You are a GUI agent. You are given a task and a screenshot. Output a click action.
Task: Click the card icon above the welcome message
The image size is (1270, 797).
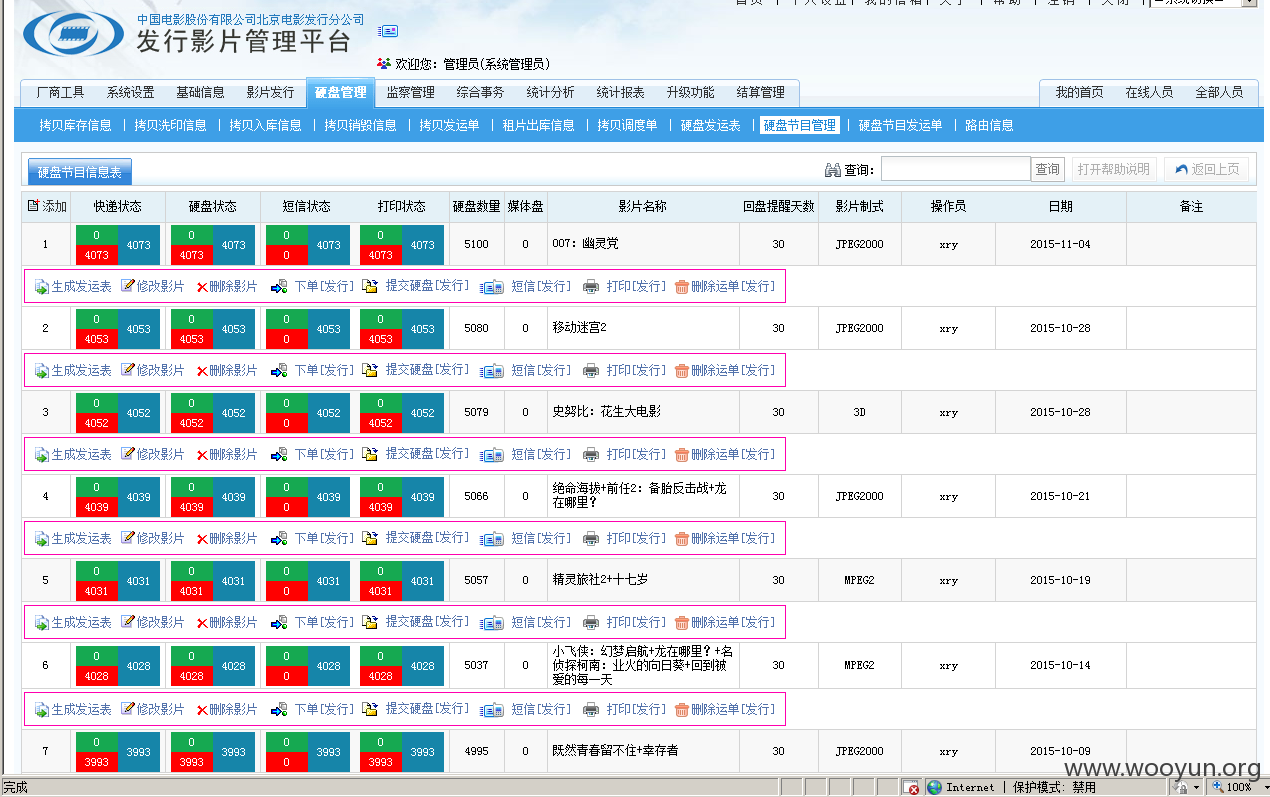pyautogui.click(x=388, y=32)
